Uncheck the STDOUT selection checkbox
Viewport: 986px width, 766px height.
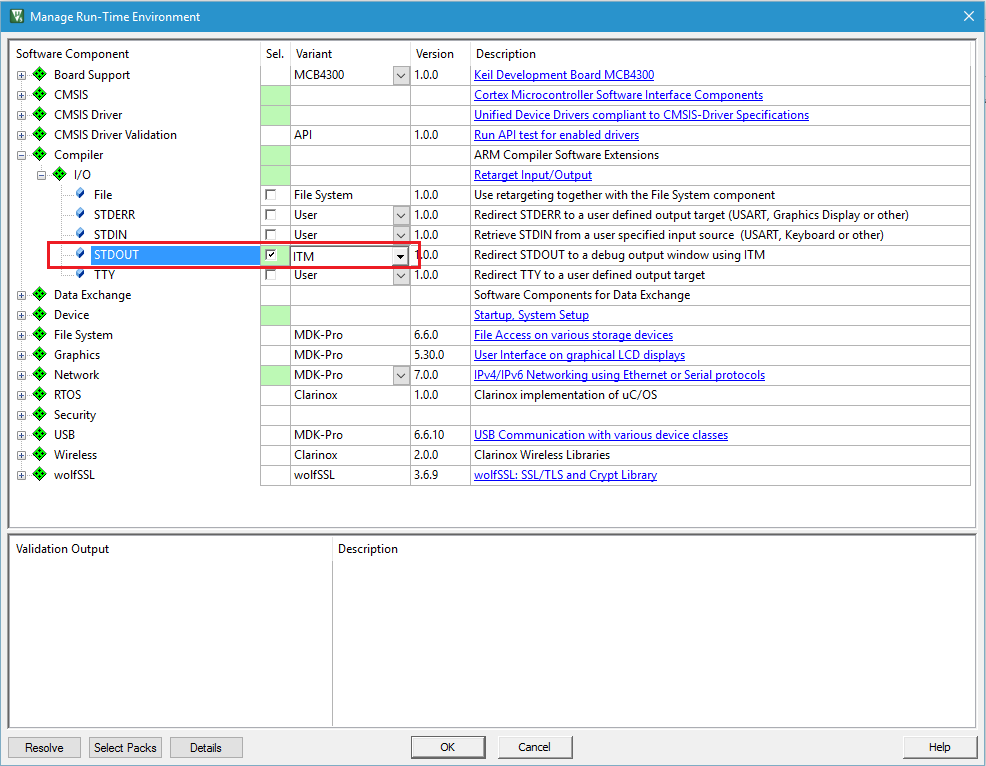coord(271,255)
